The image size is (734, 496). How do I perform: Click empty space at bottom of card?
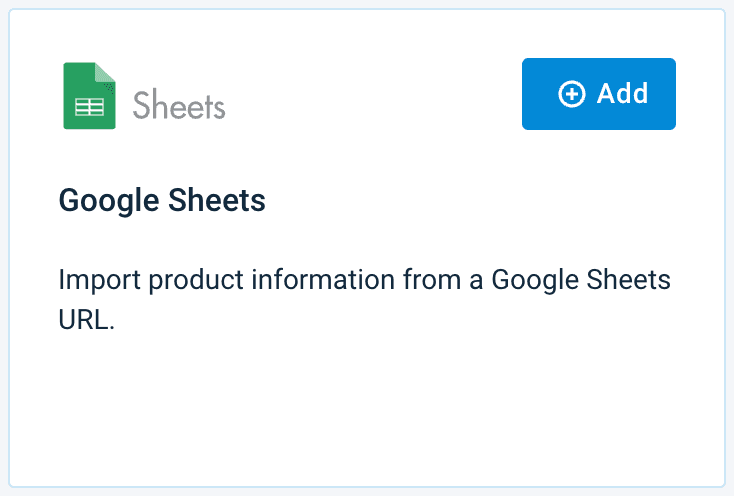coord(366,420)
